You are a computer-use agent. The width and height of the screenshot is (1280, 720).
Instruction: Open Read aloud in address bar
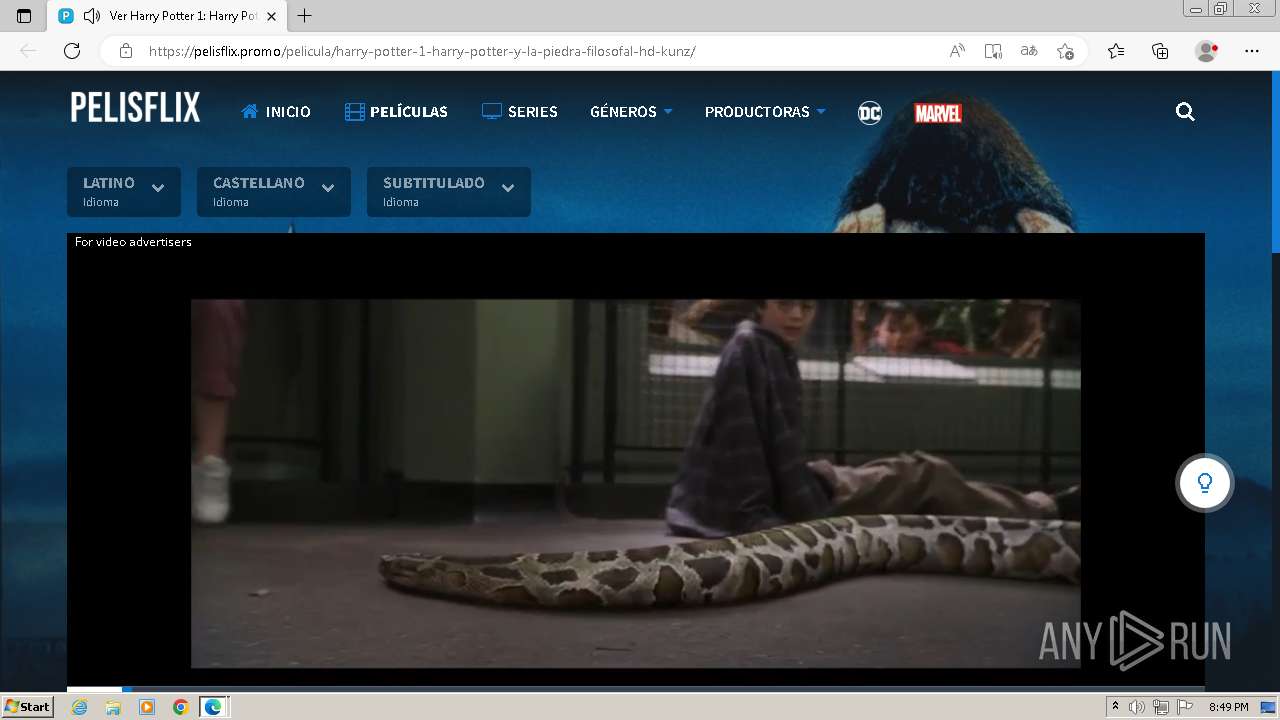[x=957, y=51]
